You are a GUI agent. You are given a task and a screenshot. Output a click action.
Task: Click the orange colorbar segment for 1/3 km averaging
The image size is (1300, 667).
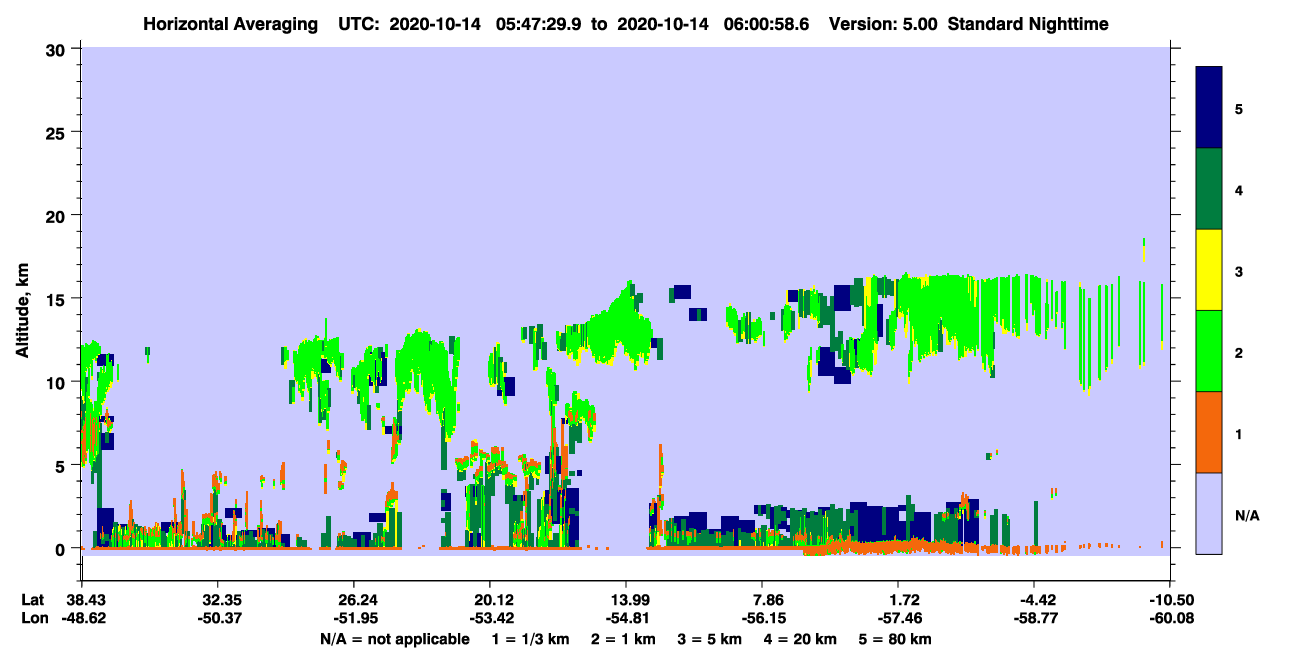(1209, 432)
